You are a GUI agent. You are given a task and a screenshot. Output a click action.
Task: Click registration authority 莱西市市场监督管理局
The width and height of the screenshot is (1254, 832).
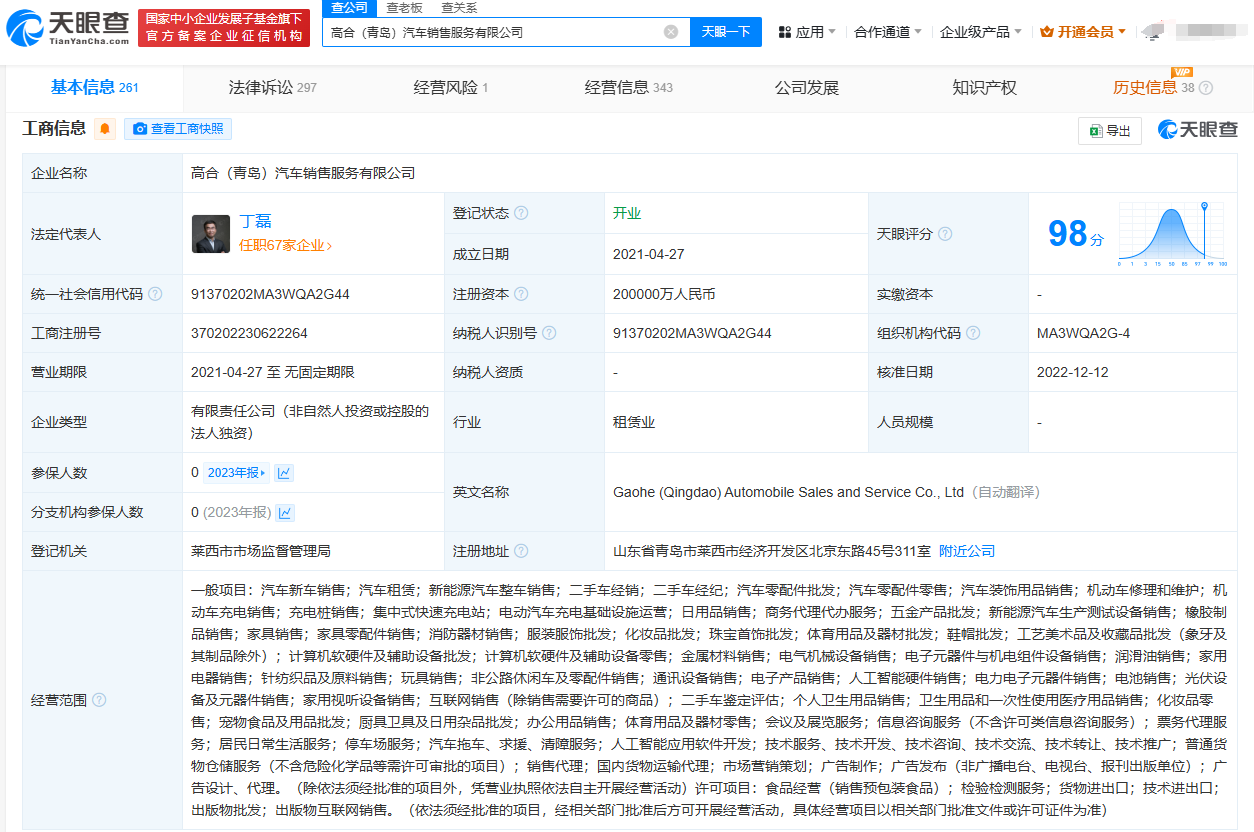(261, 551)
